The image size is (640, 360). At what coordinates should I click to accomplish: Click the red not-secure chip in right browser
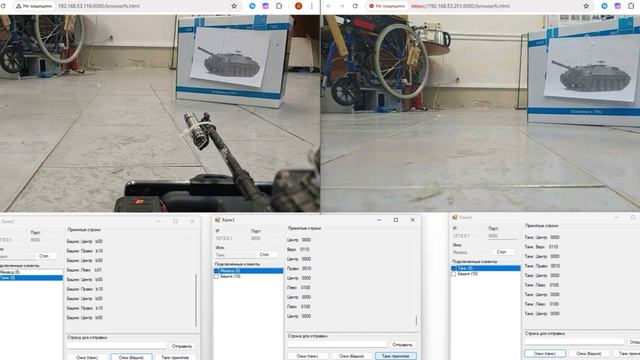coord(387,6)
